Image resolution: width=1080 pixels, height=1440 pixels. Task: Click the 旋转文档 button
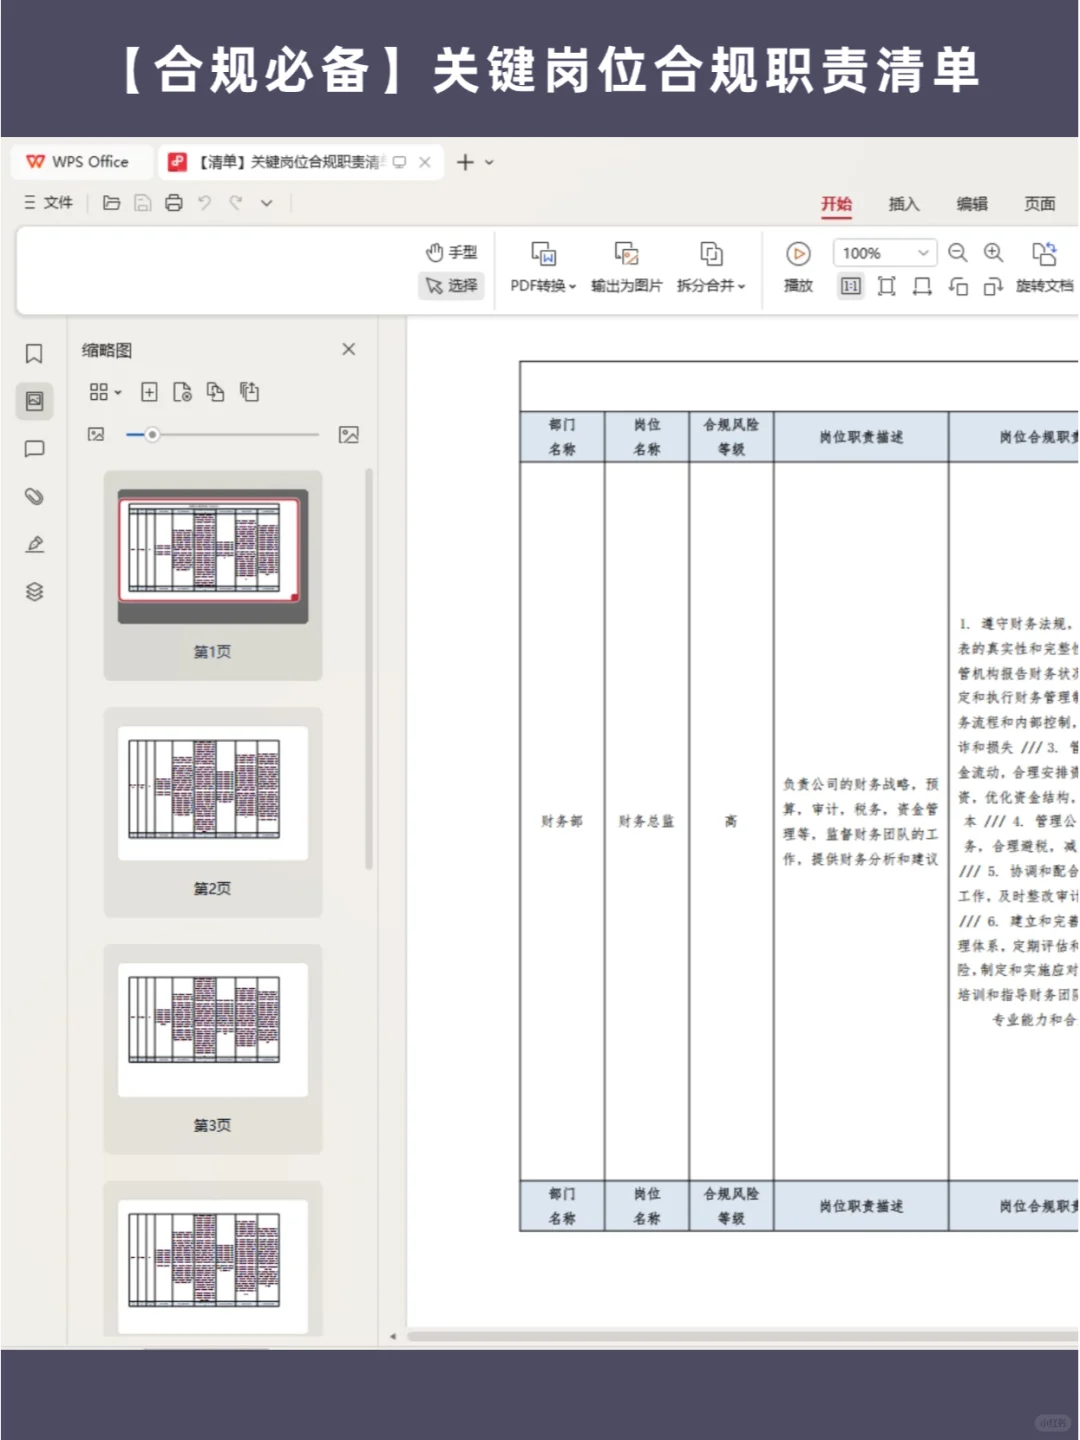click(x=1044, y=267)
